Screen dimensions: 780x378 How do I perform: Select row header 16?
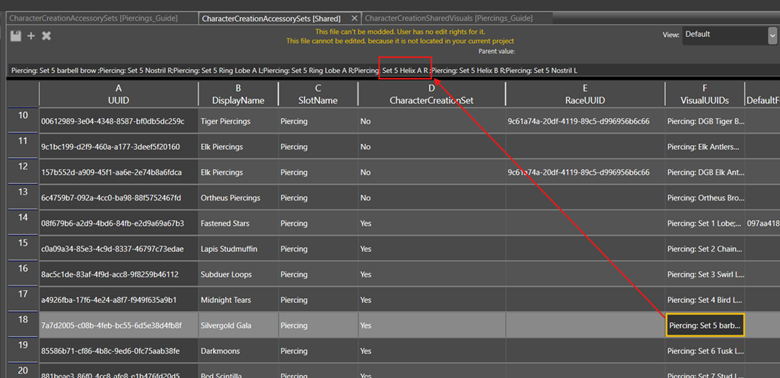click(x=23, y=275)
